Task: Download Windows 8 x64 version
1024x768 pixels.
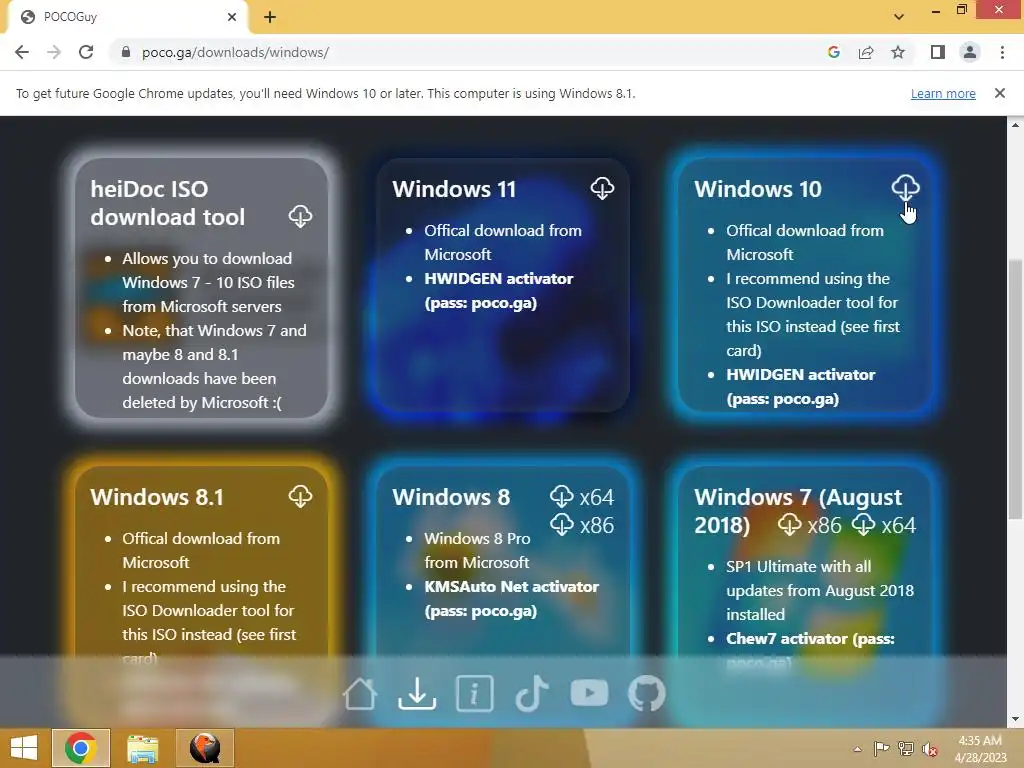Action: 582,497
